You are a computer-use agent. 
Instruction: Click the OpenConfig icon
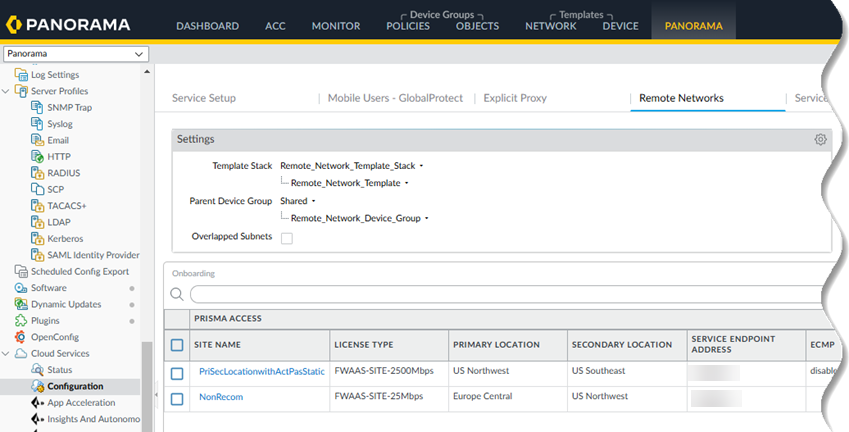[x=21, y=337]
